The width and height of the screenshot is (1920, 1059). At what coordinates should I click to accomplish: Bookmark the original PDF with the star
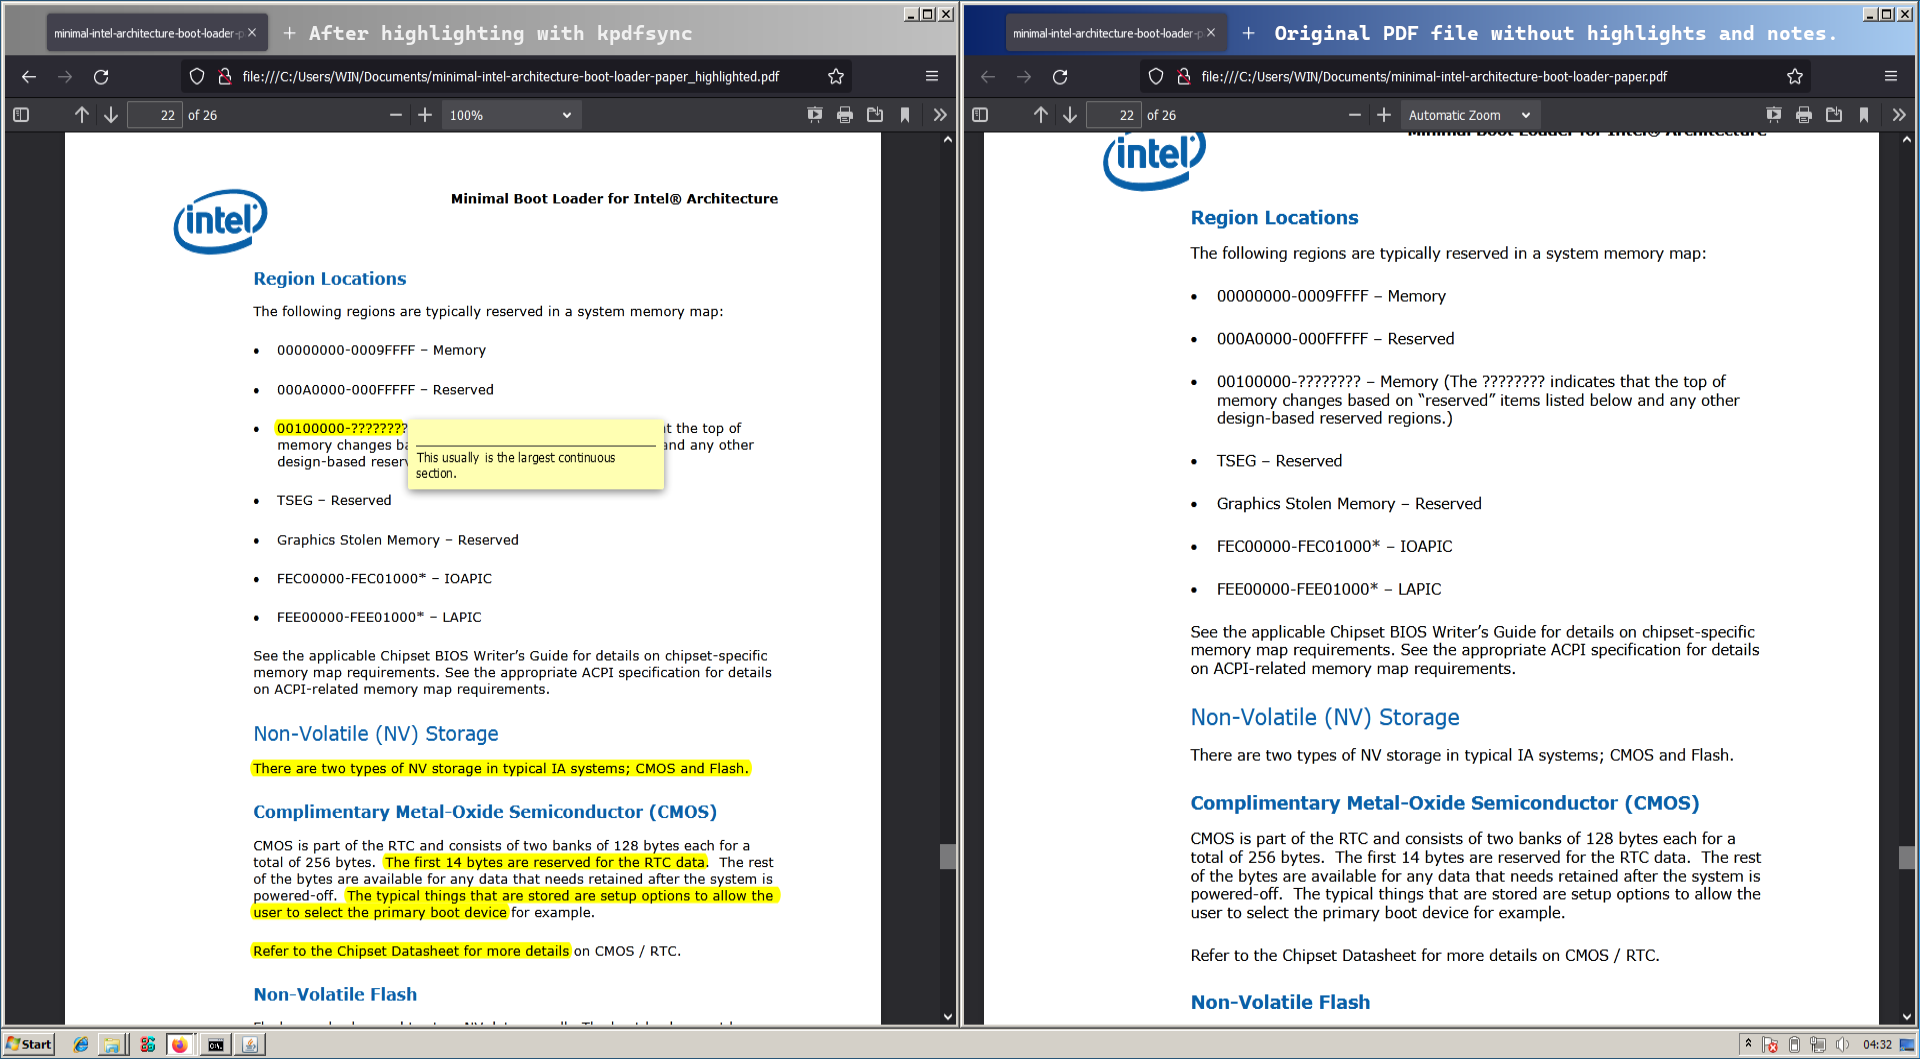point(1795,76)
